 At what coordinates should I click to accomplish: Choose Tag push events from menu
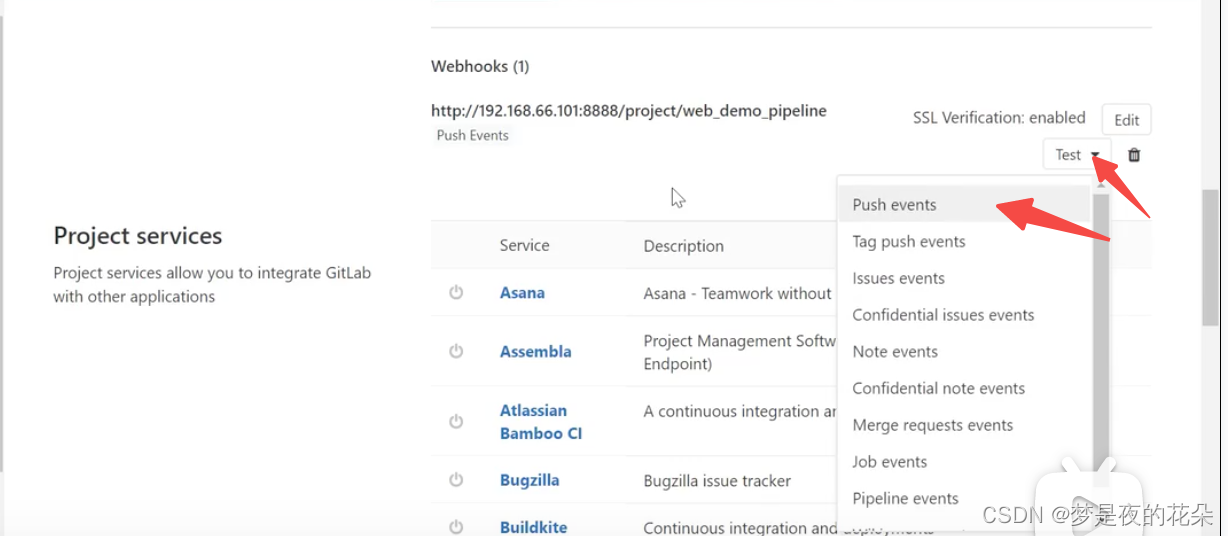click(963, 242)
